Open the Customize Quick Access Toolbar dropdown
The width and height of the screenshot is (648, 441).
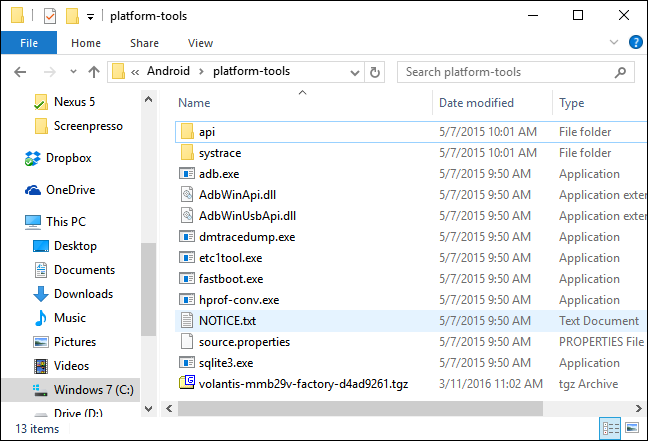point(91,17)
